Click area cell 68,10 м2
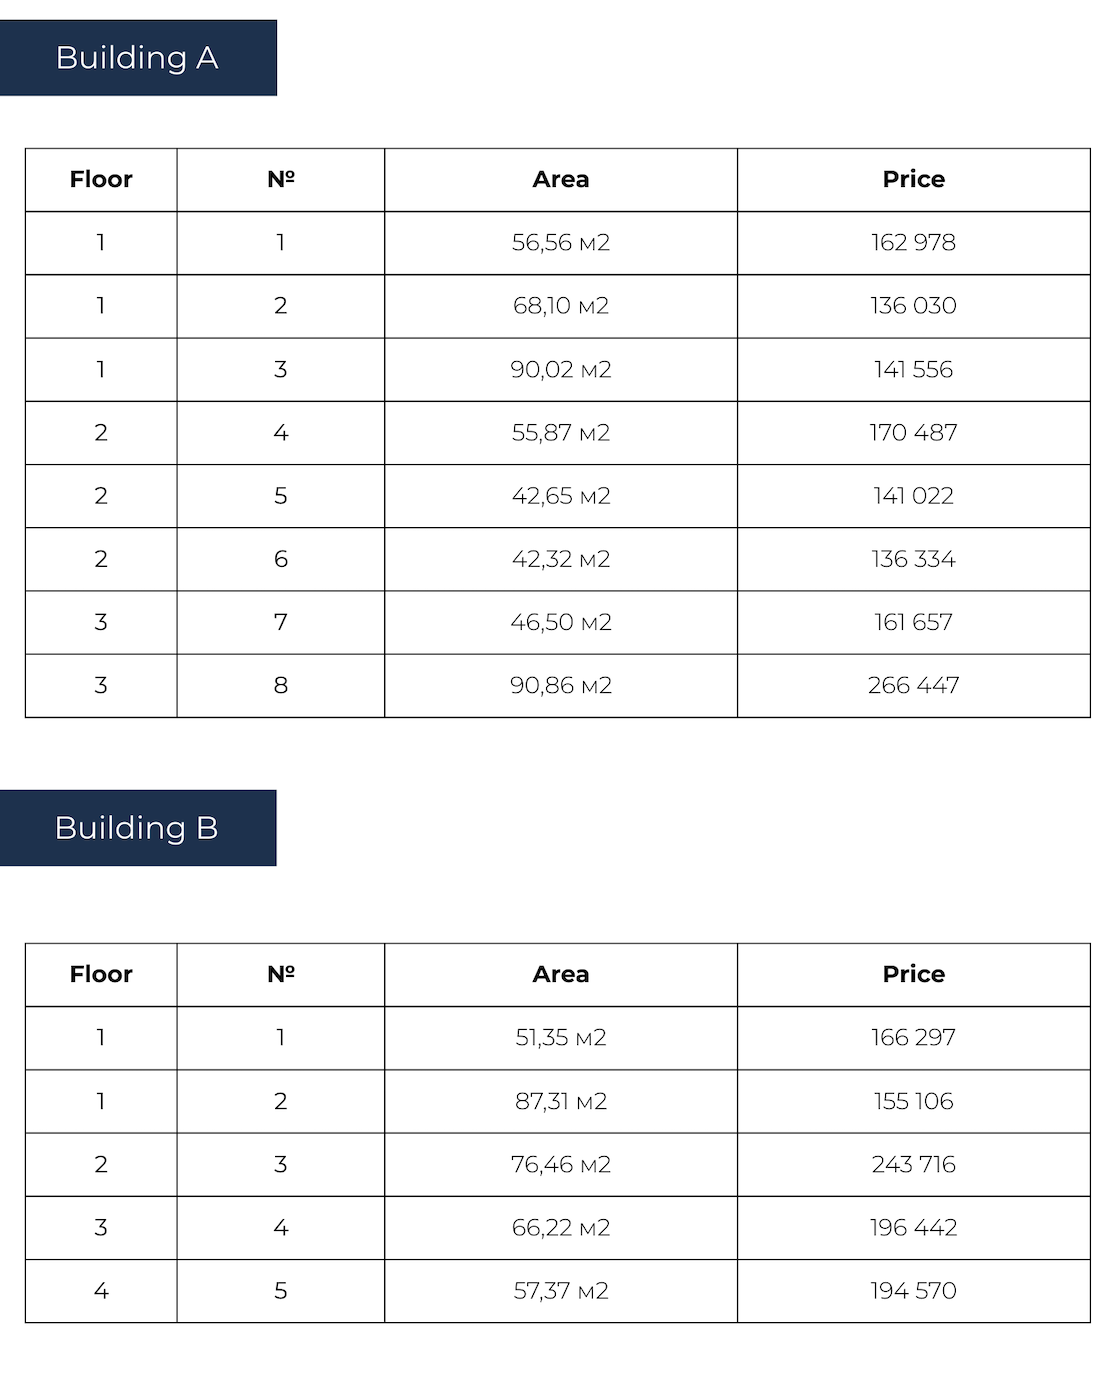1110x1396 pixels. (x=561, y=306)
